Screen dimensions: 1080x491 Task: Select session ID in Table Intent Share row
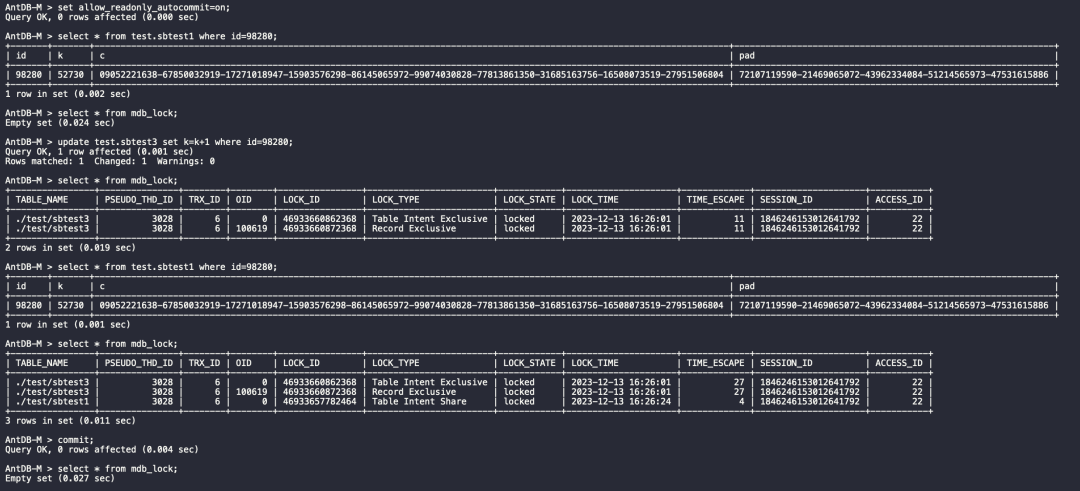(x=809, y=401)
